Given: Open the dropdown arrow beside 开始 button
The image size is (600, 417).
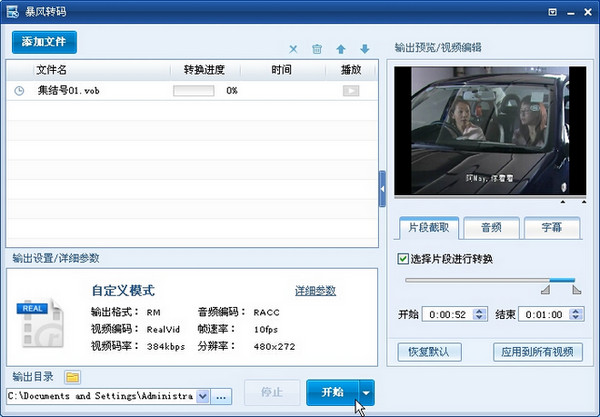Looking at the screenshot, I should [367, 393].
